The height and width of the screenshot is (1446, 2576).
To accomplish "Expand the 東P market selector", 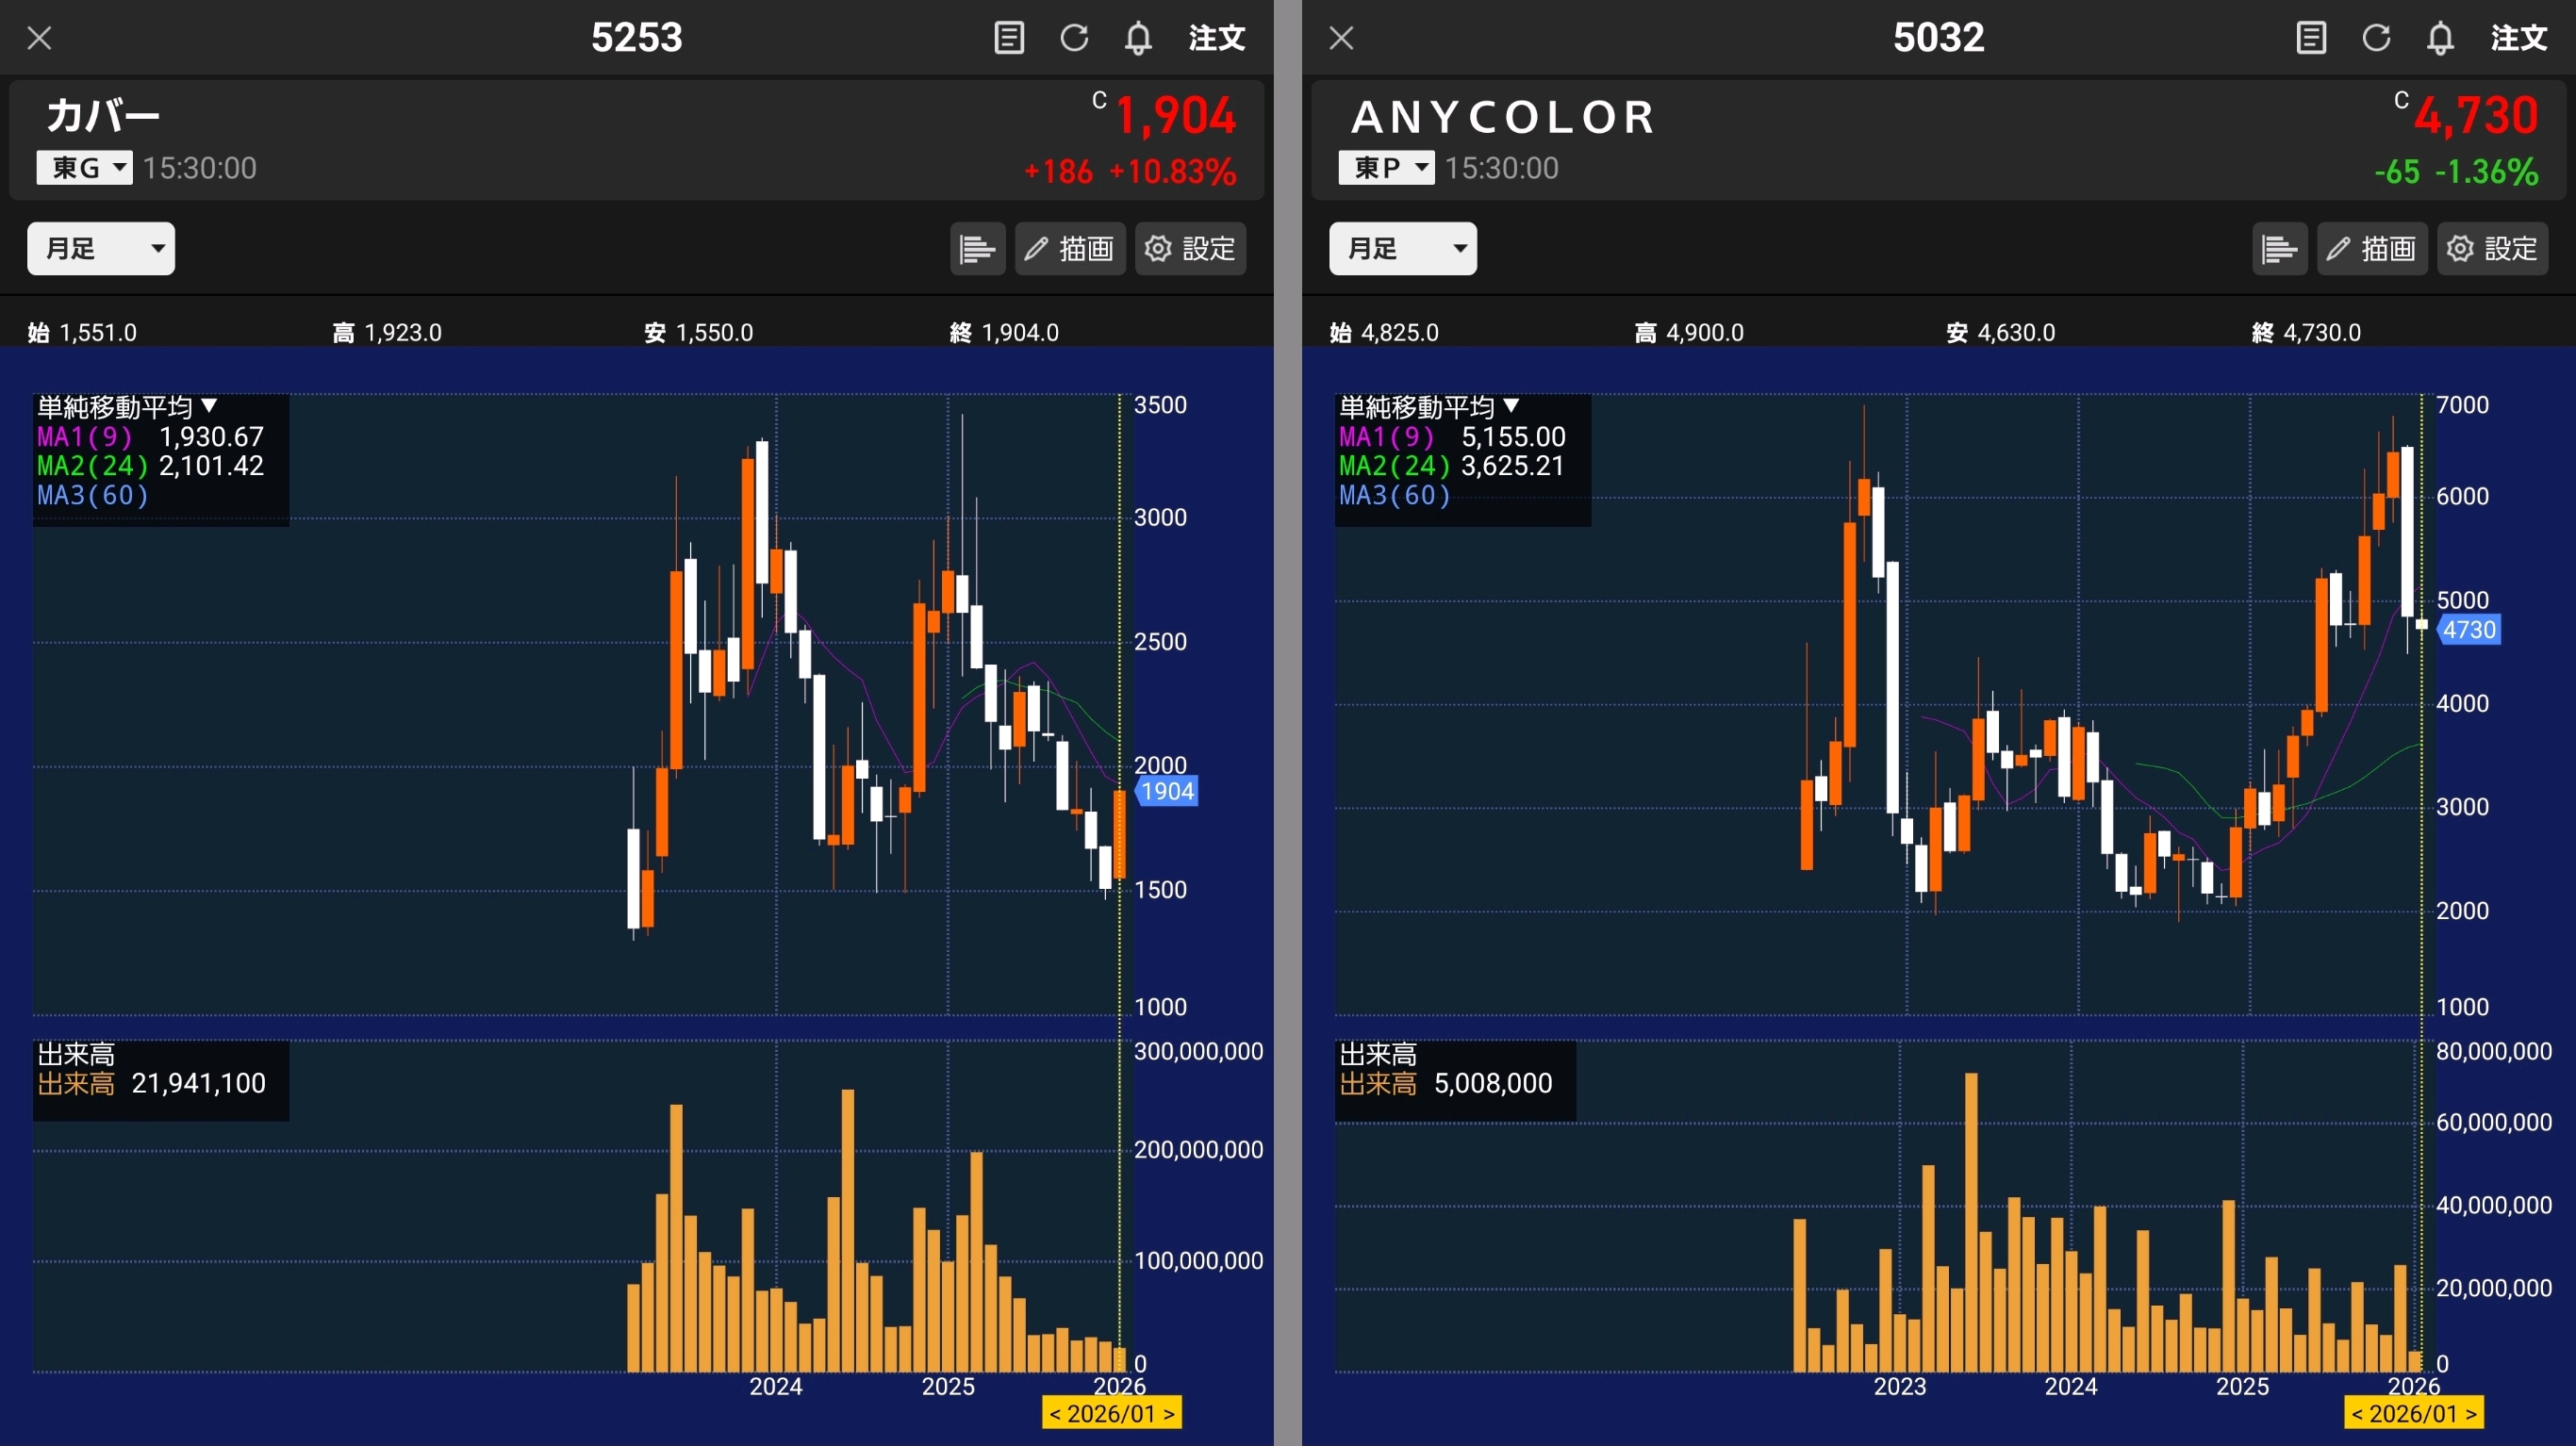I will coord(1386,167).
